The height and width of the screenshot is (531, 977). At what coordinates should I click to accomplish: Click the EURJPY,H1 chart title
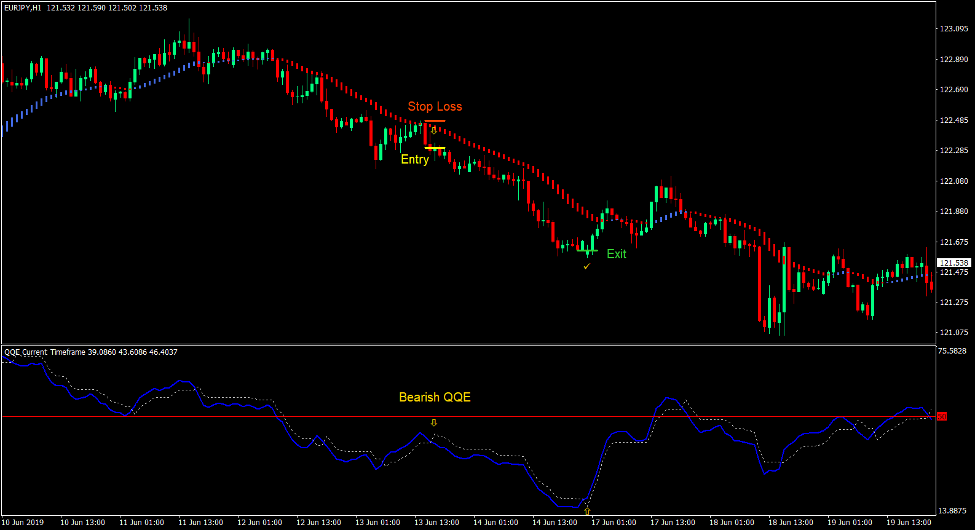(30, 8)
